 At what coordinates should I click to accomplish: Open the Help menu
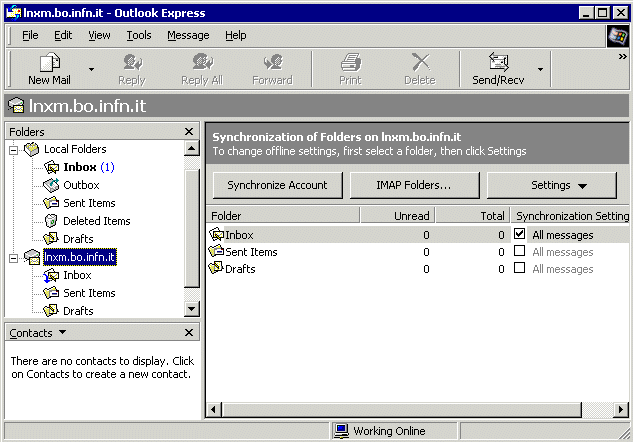(236, 36)
